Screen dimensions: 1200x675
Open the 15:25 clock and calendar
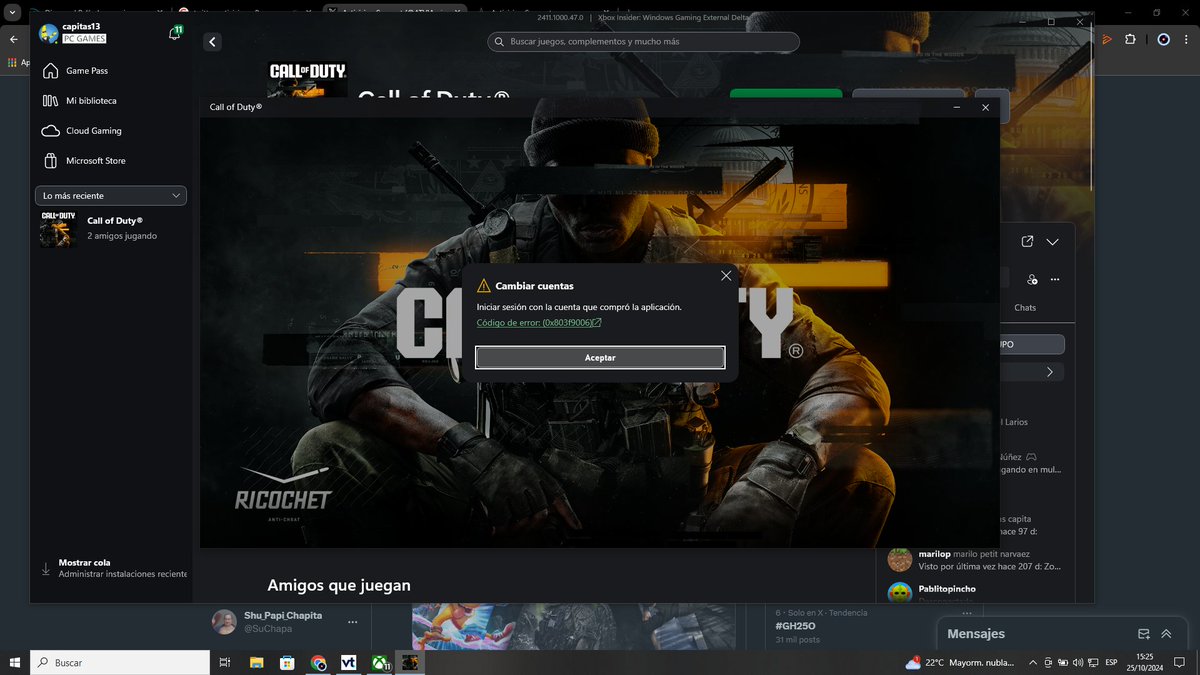pos(1145,662)
